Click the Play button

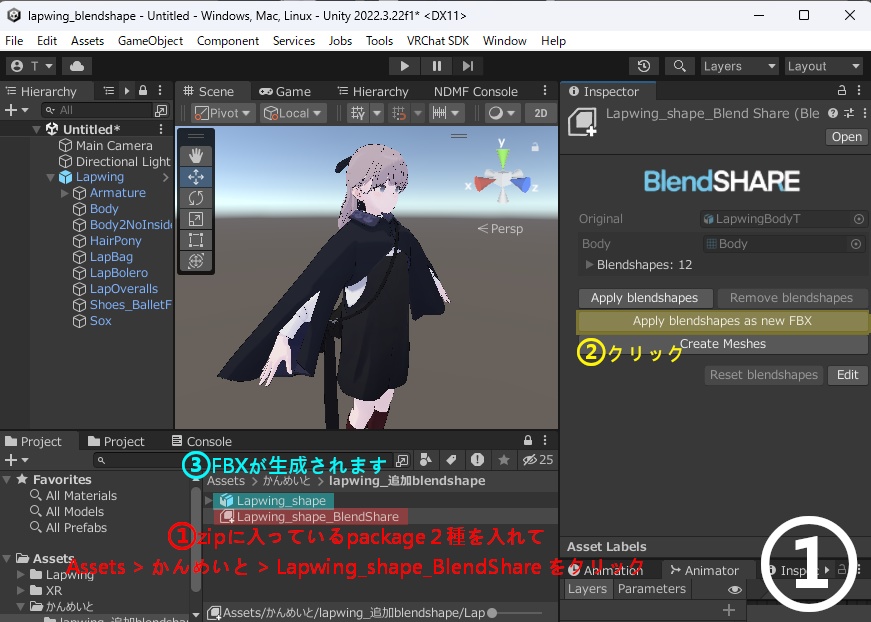(404, 66)
